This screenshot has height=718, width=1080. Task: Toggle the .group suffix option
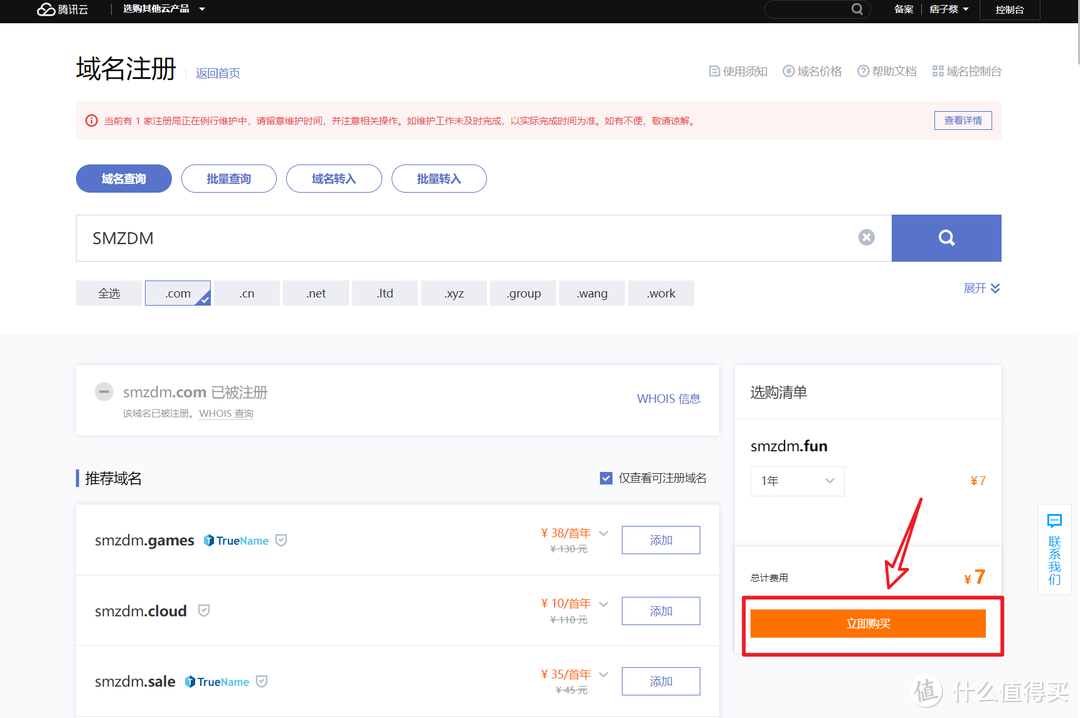523,293
